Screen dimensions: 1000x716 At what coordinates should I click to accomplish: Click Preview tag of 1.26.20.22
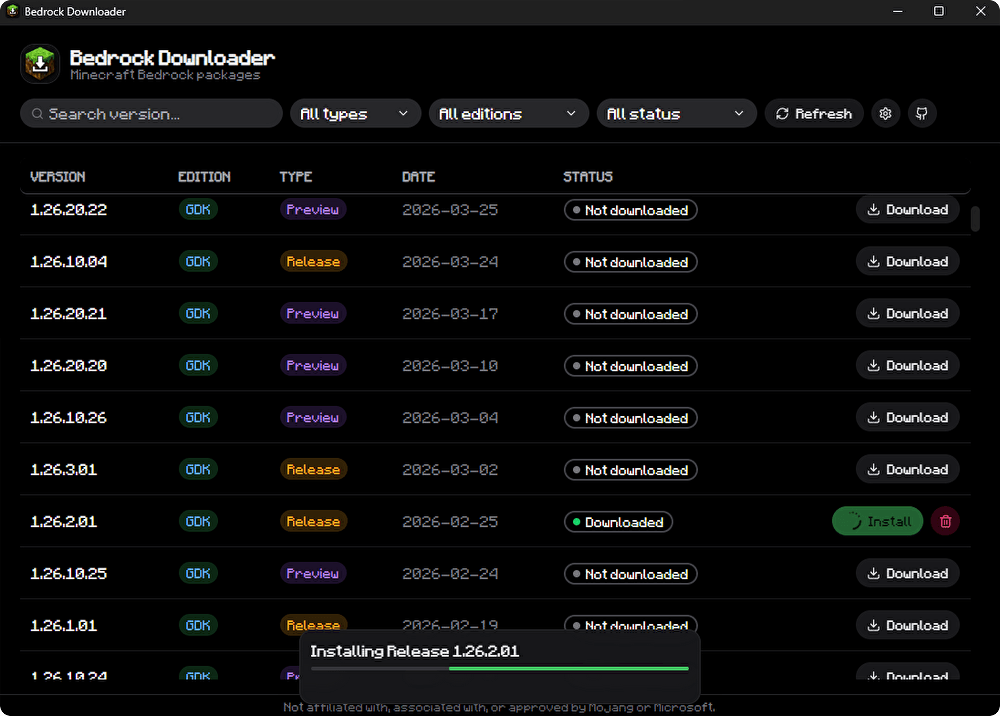pos(312,209)
